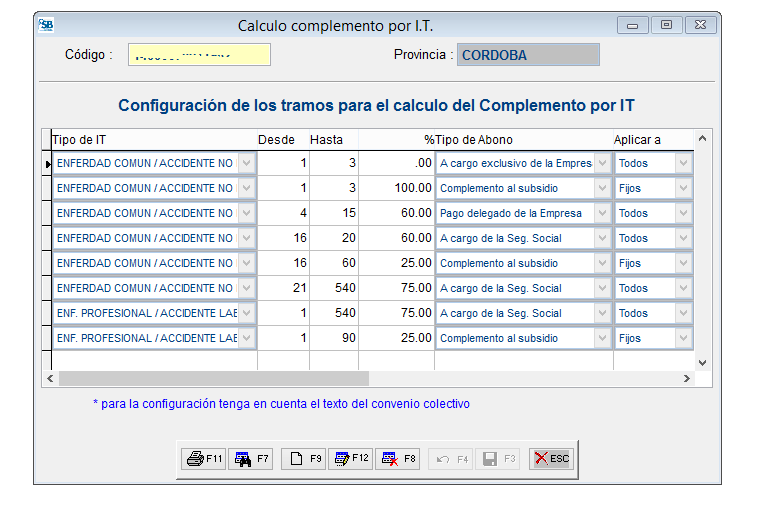This screenshot has width=759, height=513.
Task: Open Tipo de IT dropdown in the 21 to 540 row
Action: 247,288
